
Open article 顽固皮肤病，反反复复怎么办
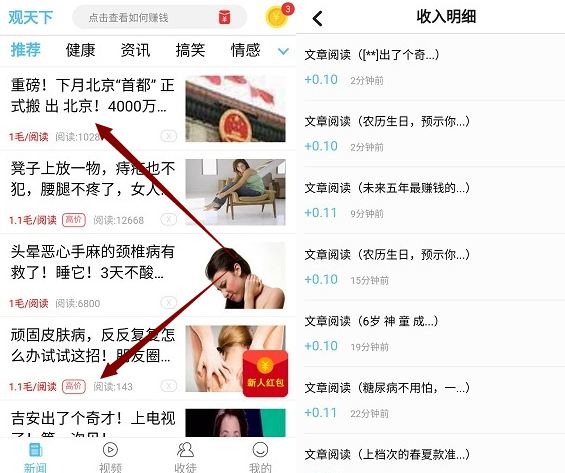tap(93, 345)
